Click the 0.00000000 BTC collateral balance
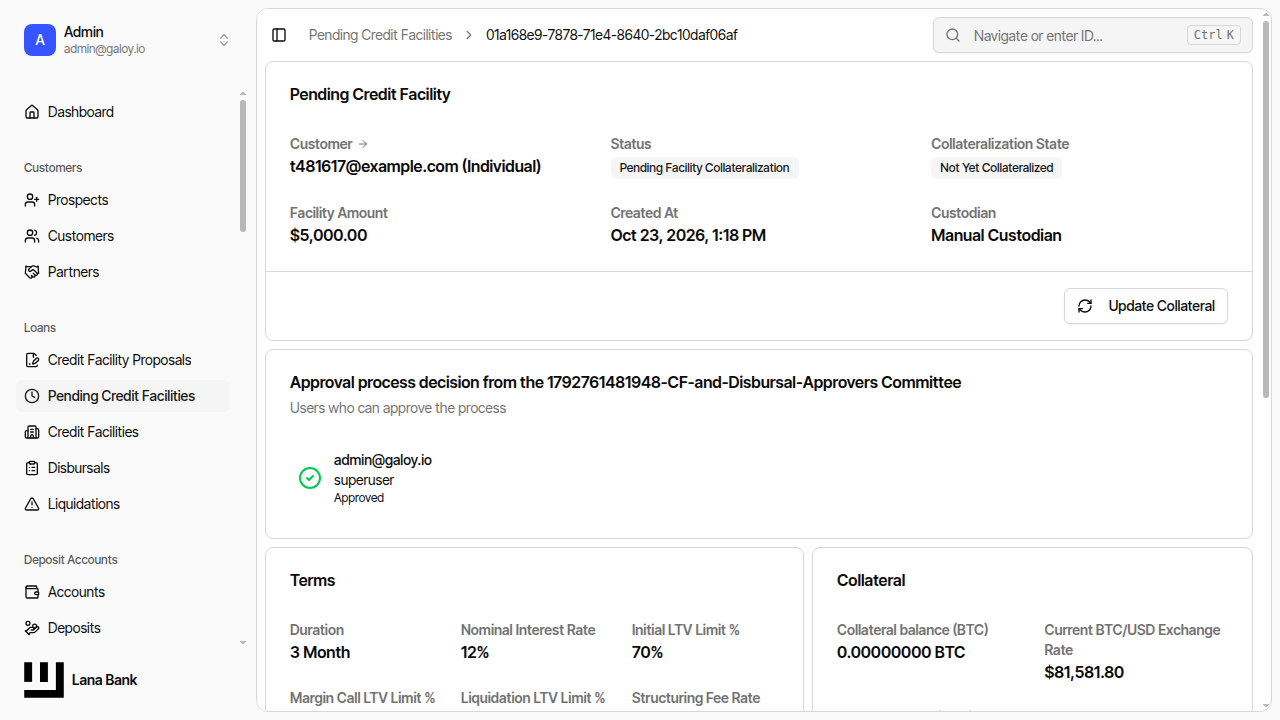The image size is (1280, 720). point(901,652)
